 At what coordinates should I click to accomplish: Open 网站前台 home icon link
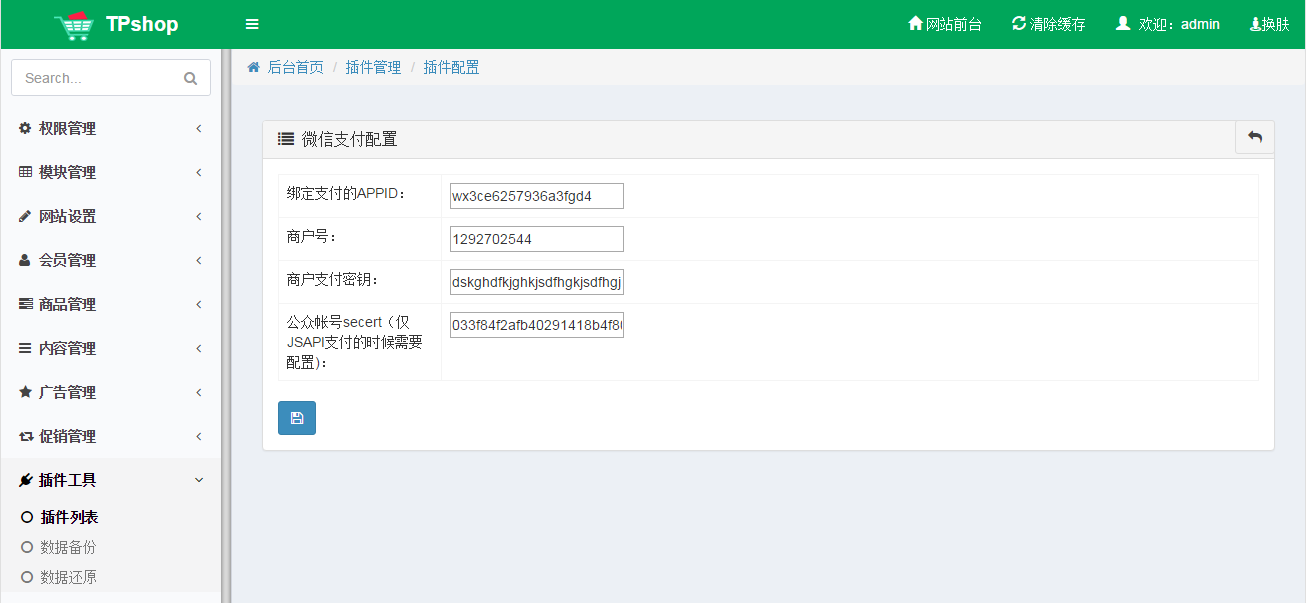click(x=915, y=24)
